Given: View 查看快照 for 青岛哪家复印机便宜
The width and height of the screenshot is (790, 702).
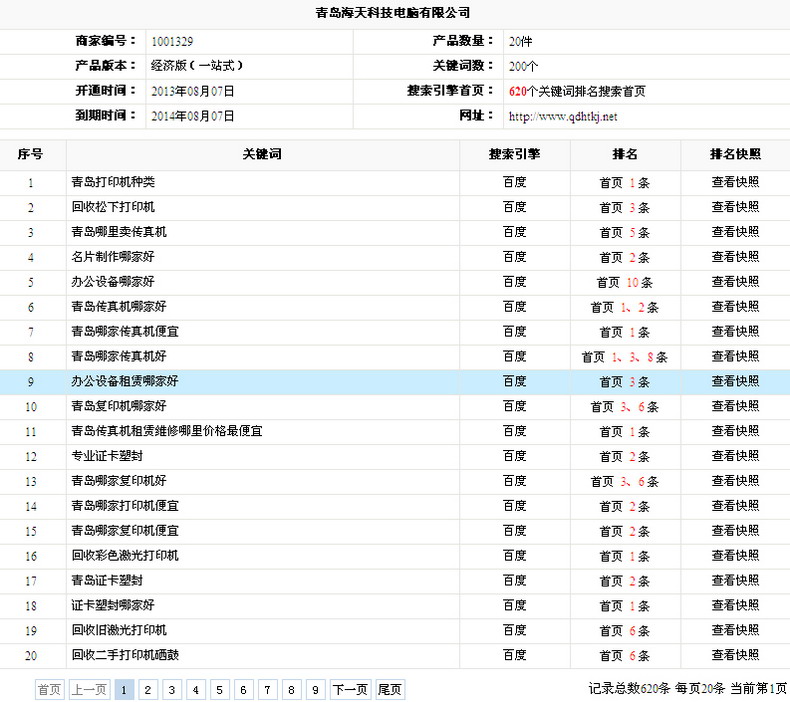Looking at the screenshot, I should 735,531.
